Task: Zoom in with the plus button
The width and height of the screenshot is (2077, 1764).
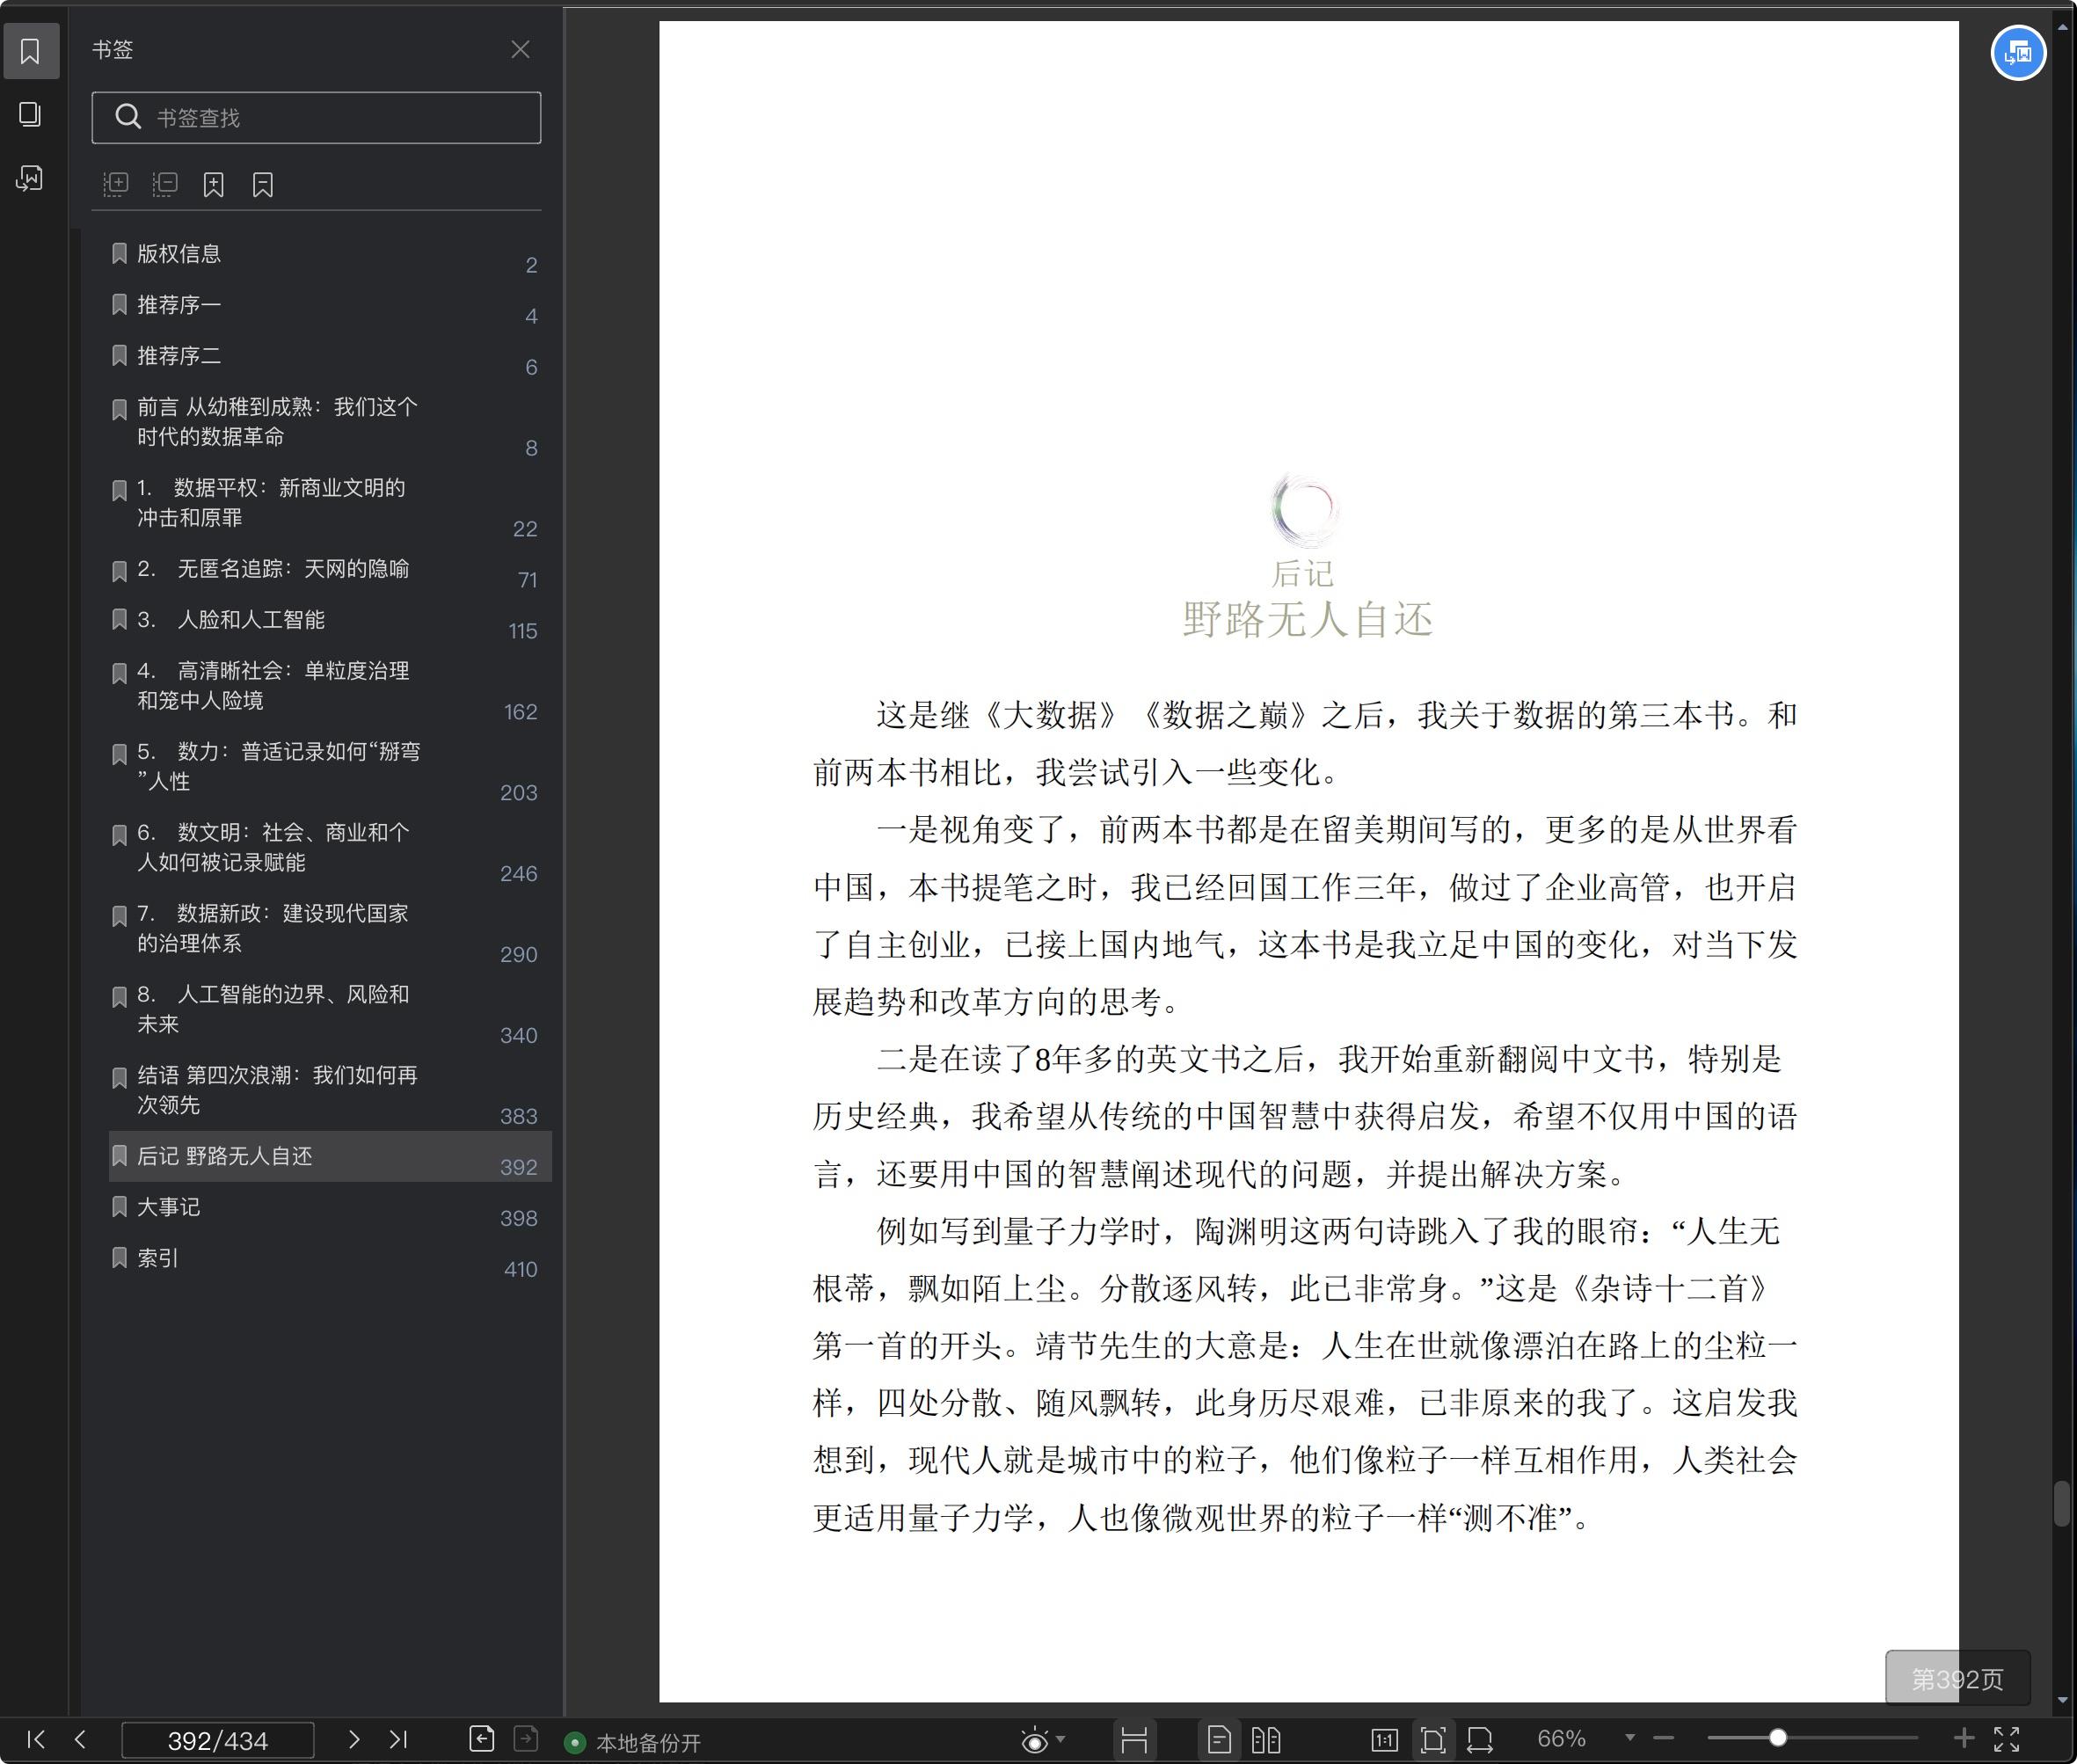Action: click(1963, 1739)
